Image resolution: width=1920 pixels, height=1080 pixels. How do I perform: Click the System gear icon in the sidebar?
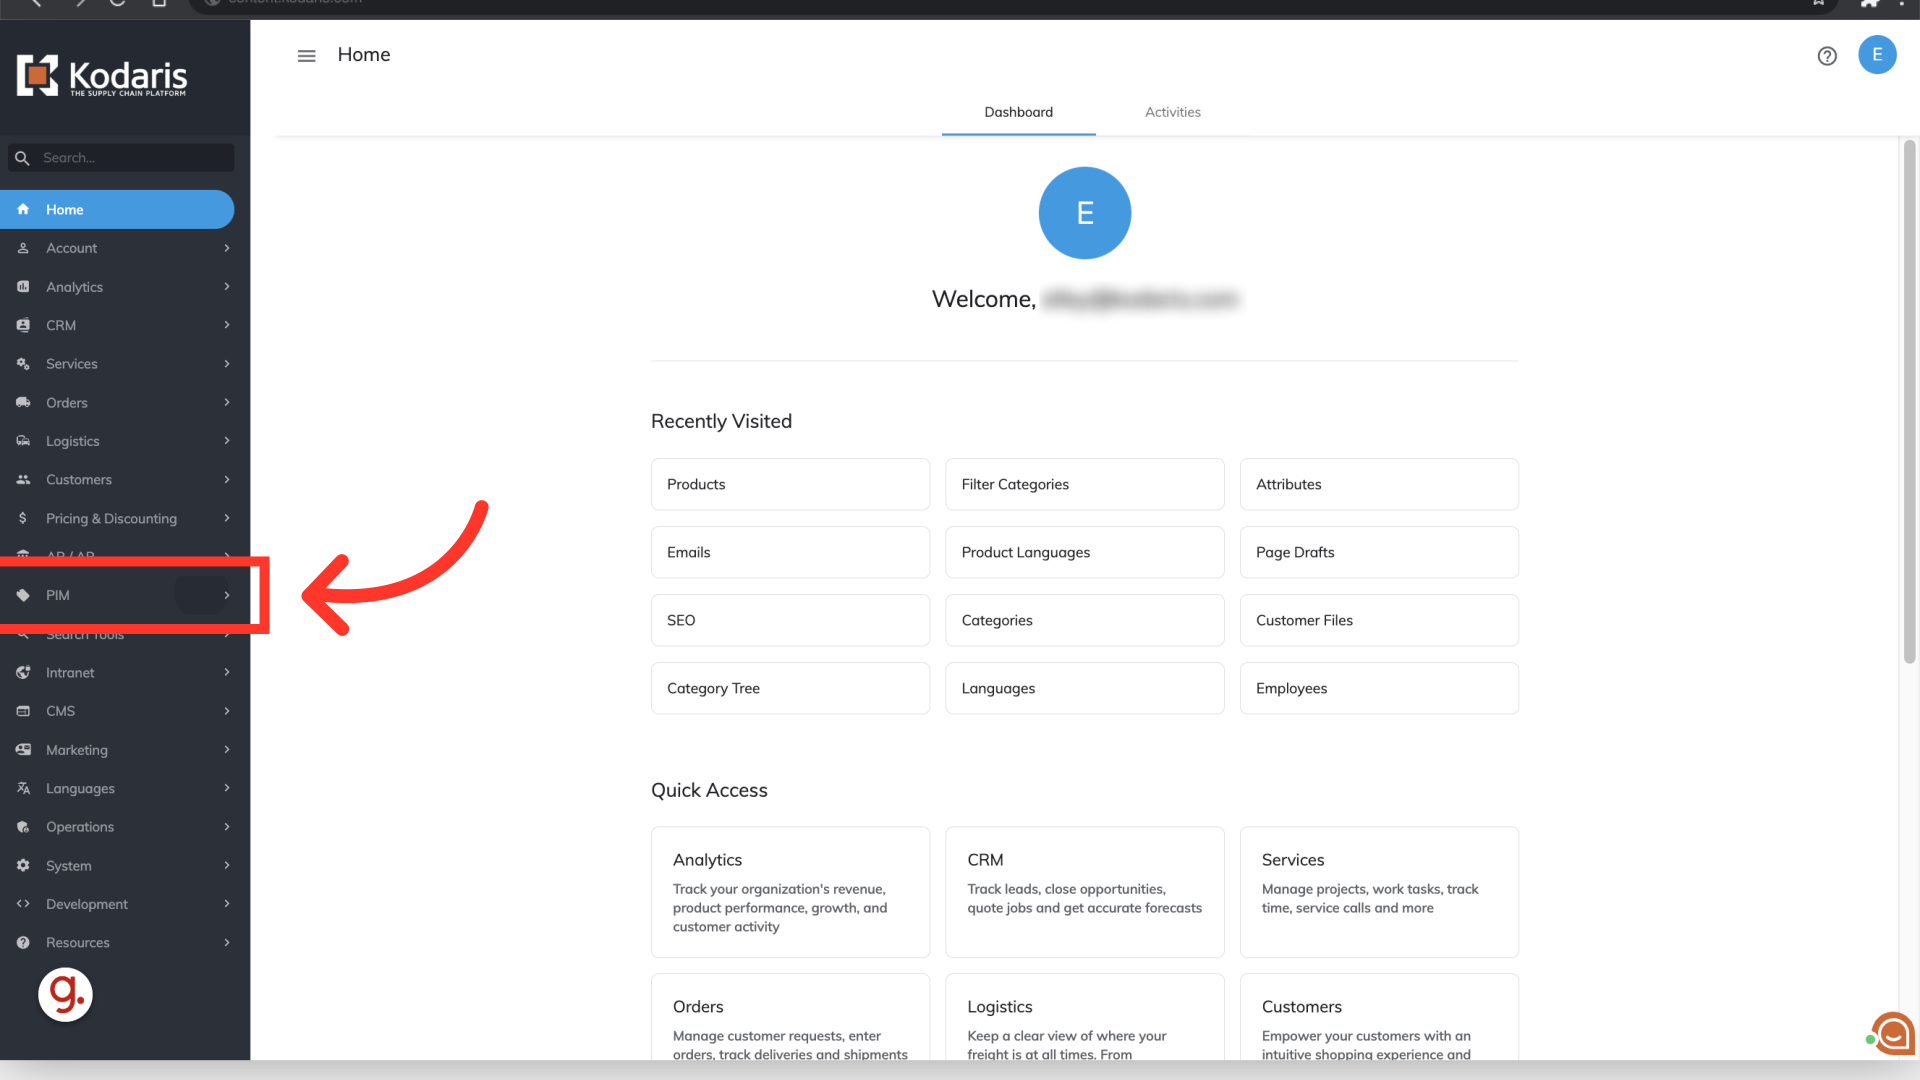tap(23, 866)
